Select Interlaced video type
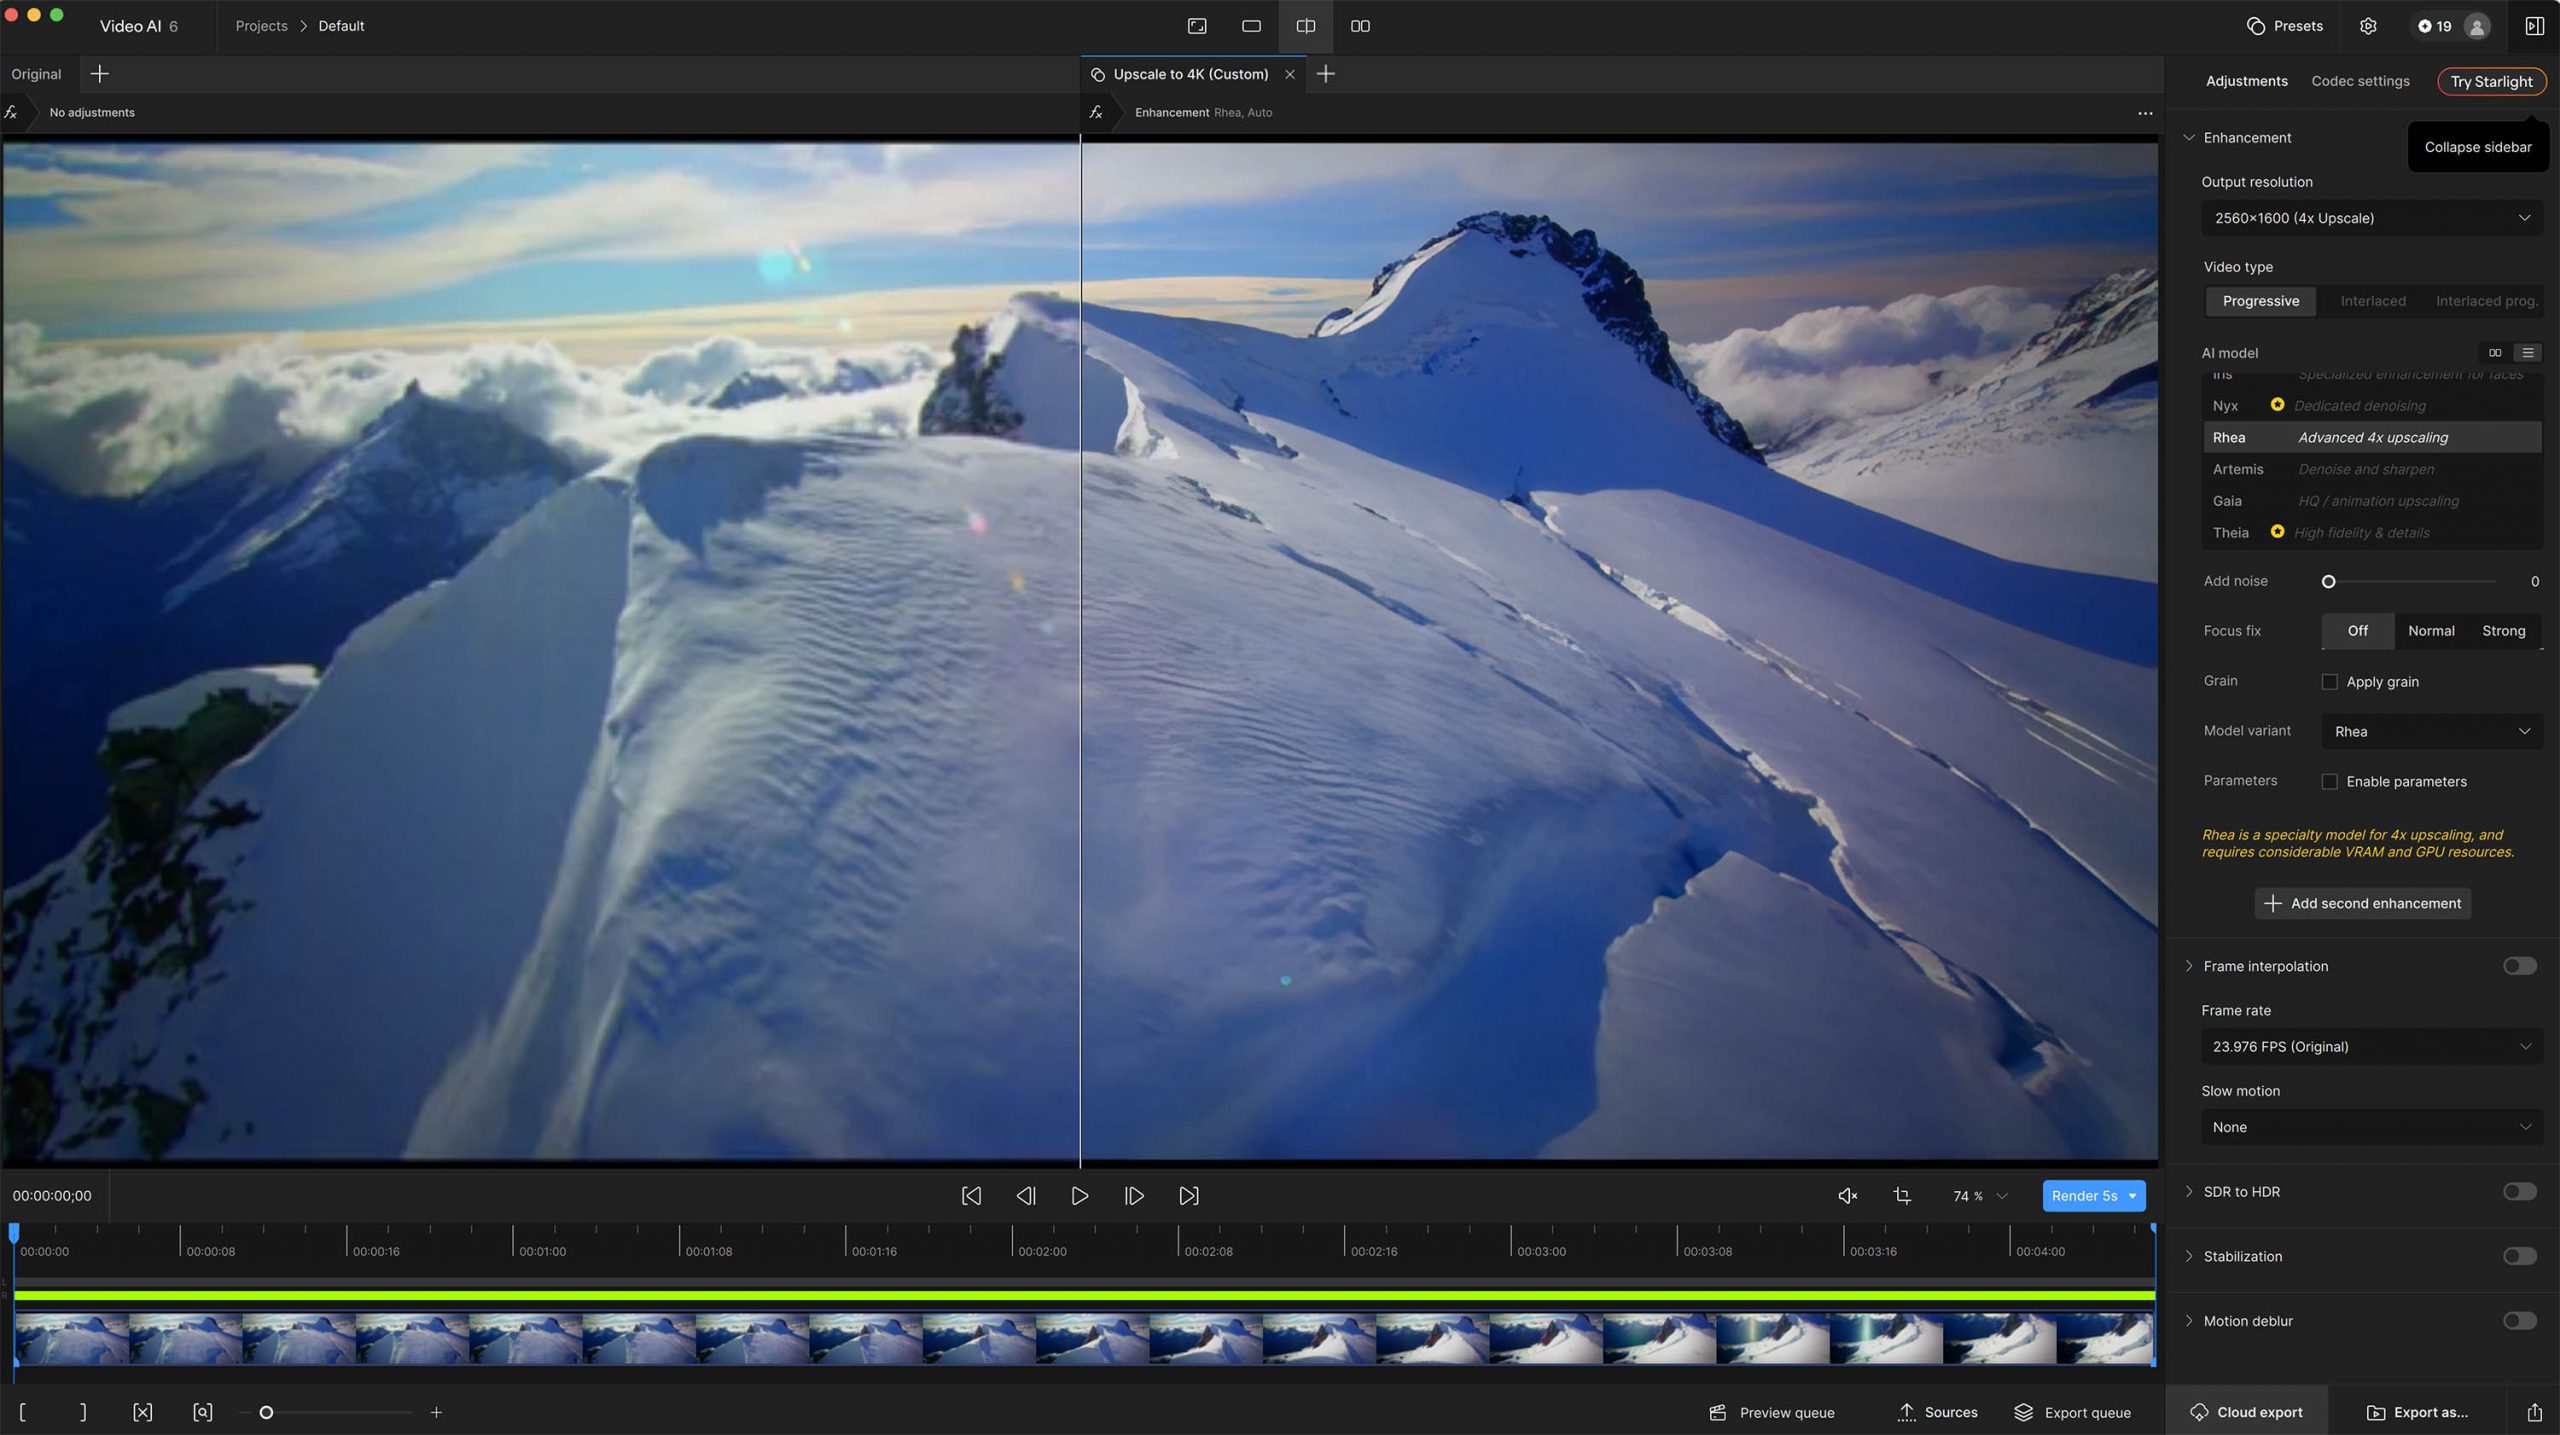Viewport: 2560px width, 1435px height. pyautogui.click(x=2373, y=301)
